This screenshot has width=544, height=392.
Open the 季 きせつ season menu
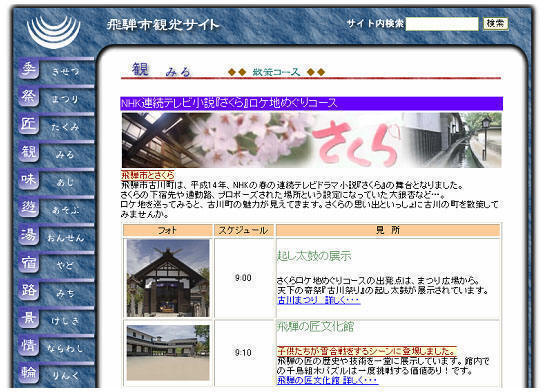[x=56, y=70]
